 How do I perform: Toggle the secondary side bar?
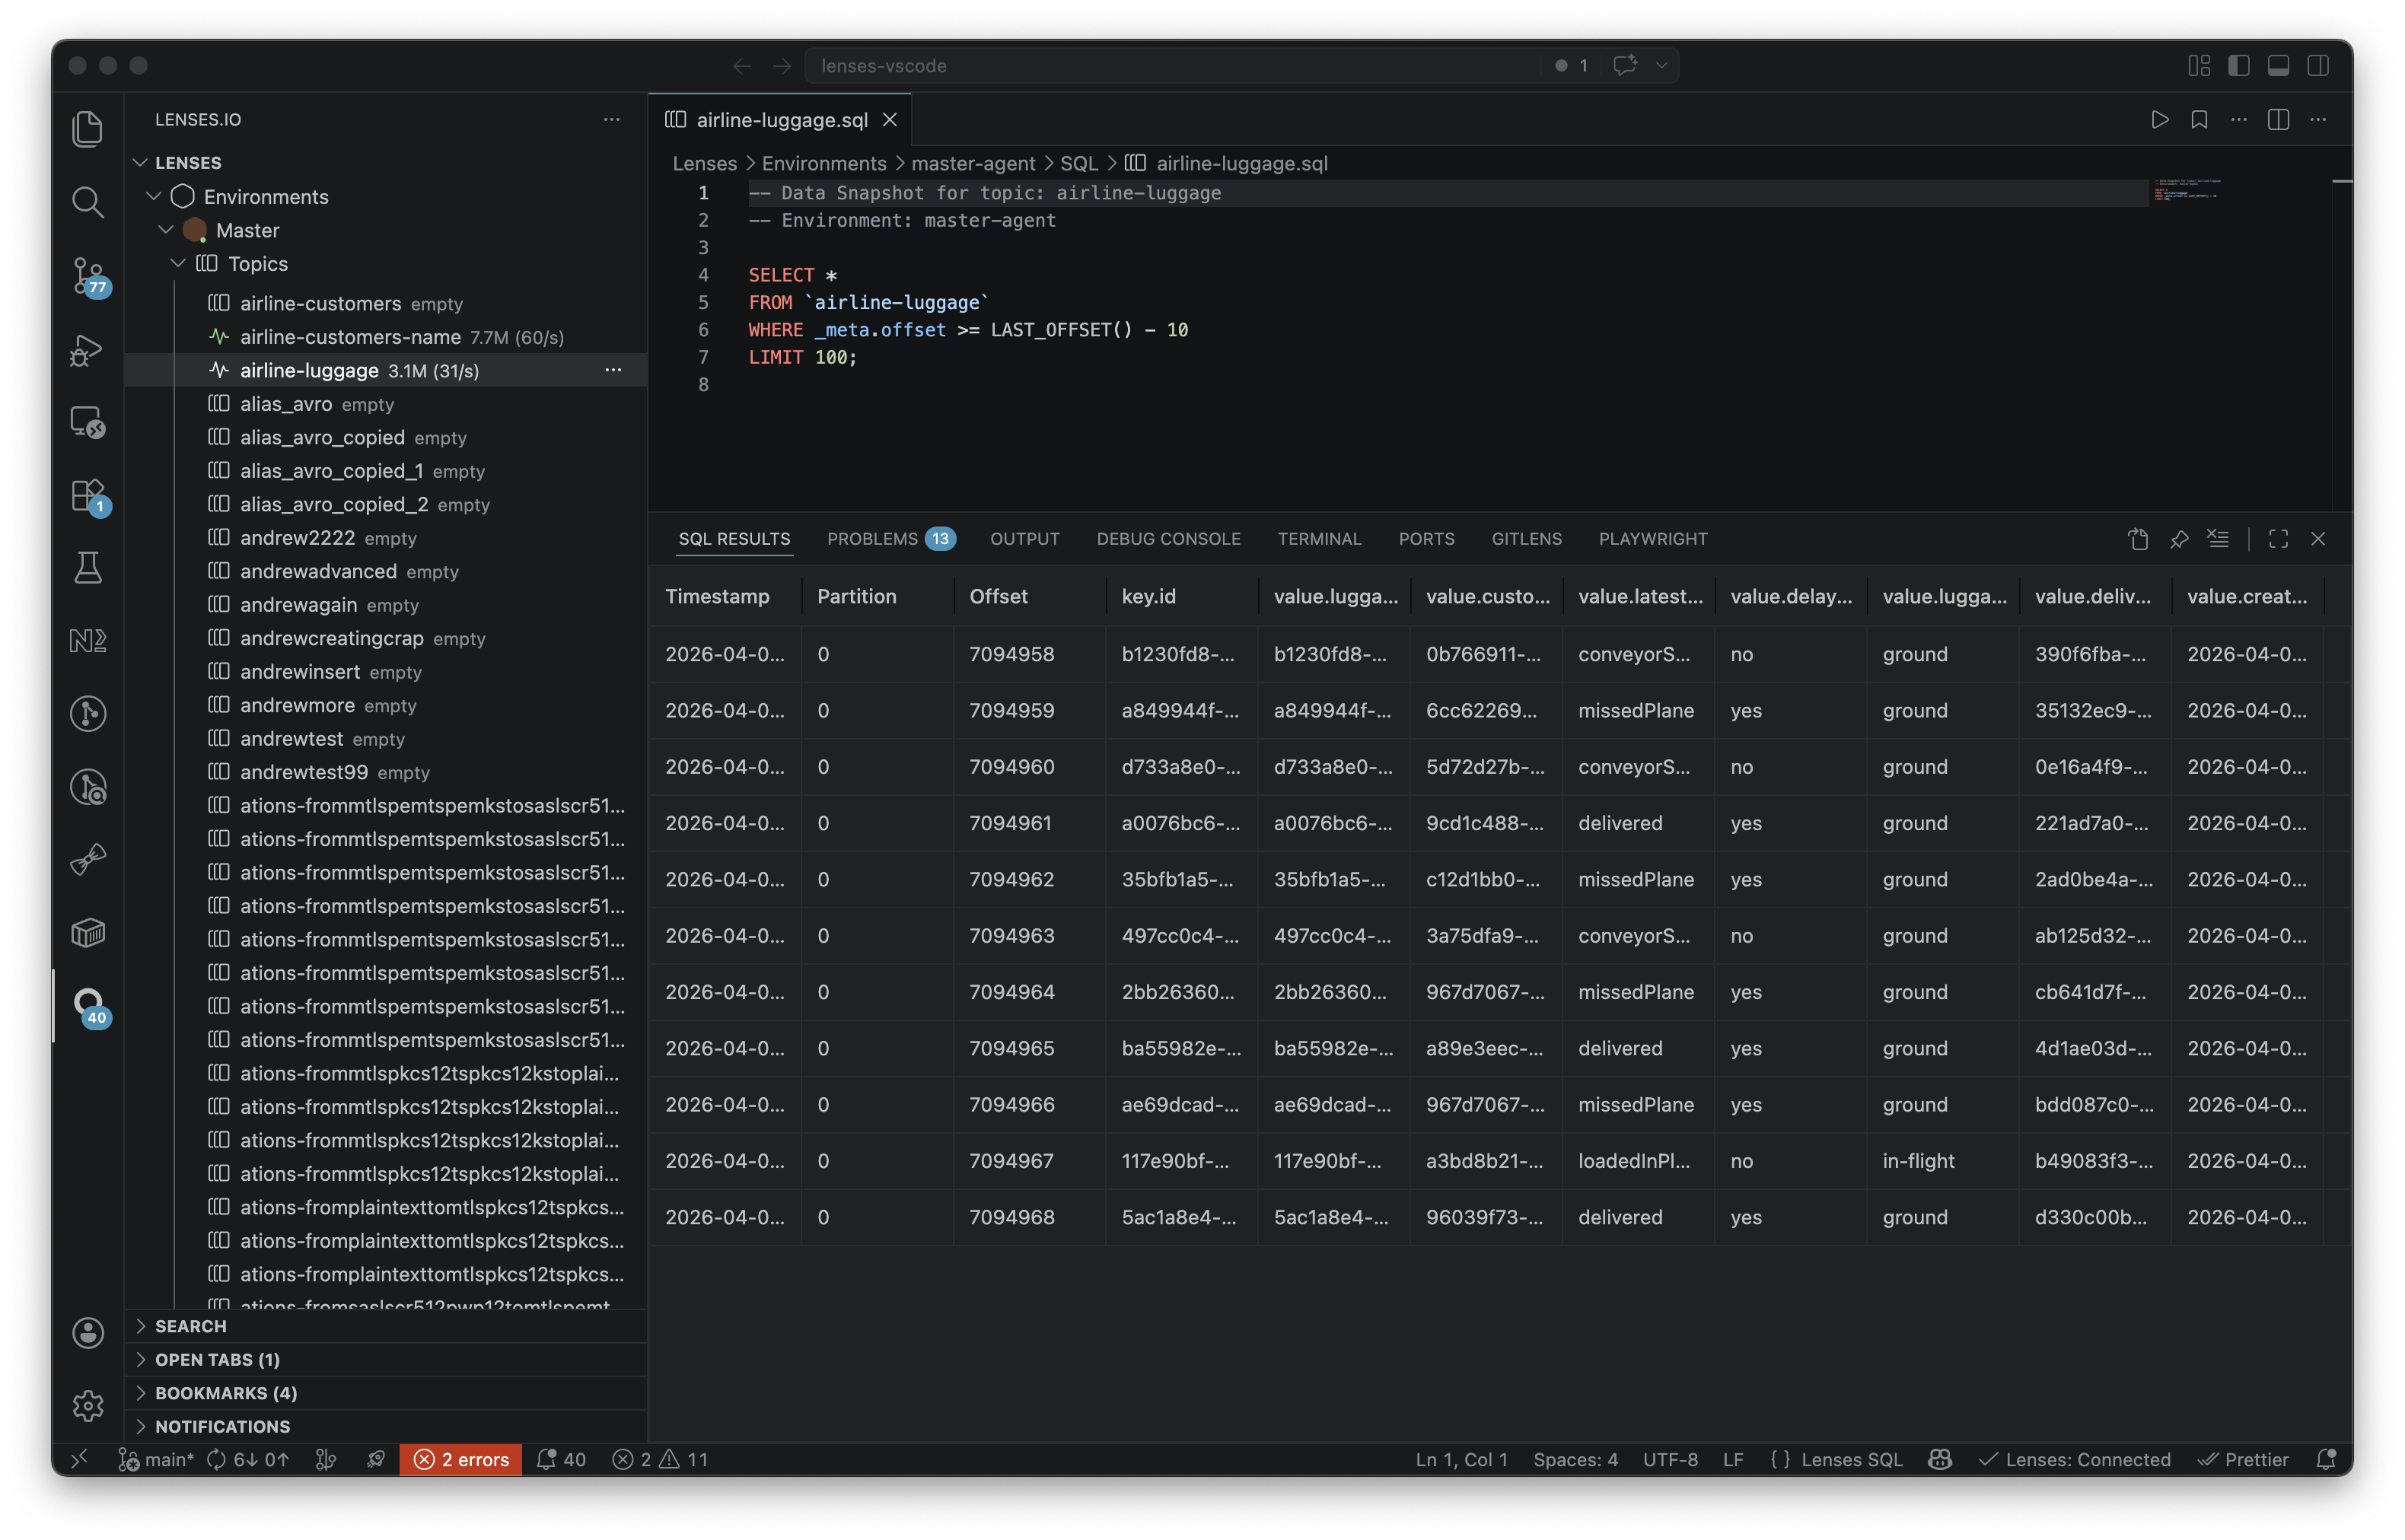coord(2318,65)
